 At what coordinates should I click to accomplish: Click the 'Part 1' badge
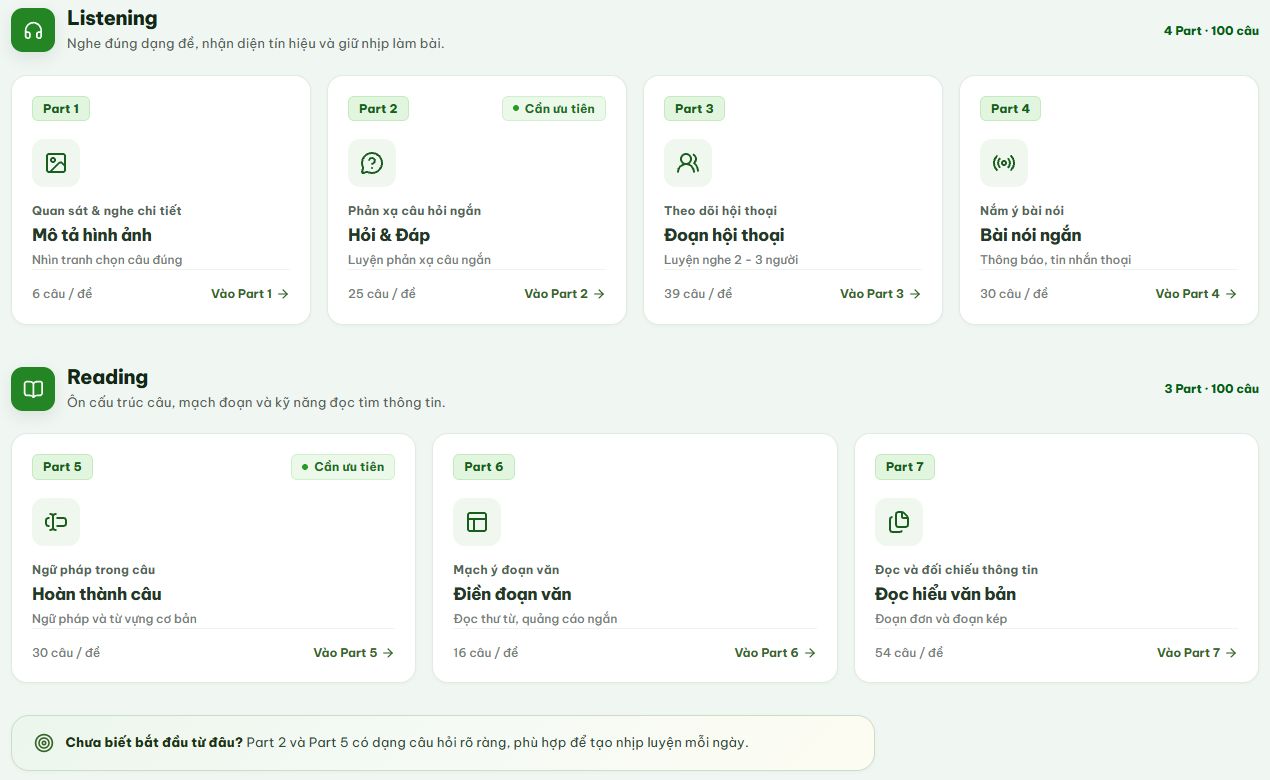61,109
